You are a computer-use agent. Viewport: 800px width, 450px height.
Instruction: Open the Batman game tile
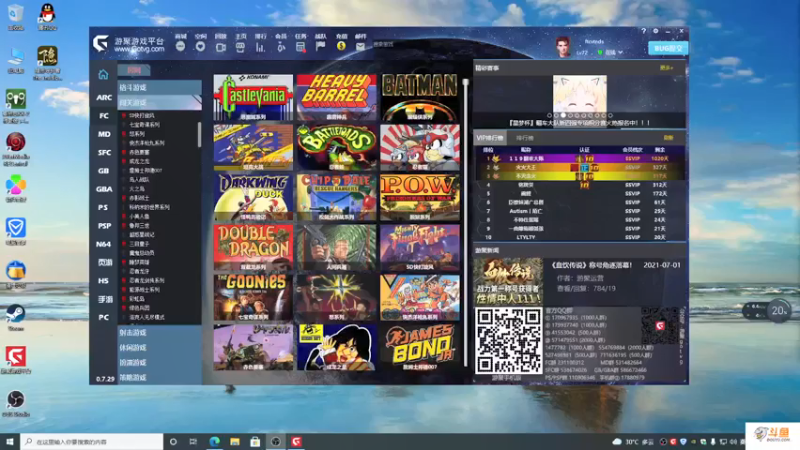419,97
